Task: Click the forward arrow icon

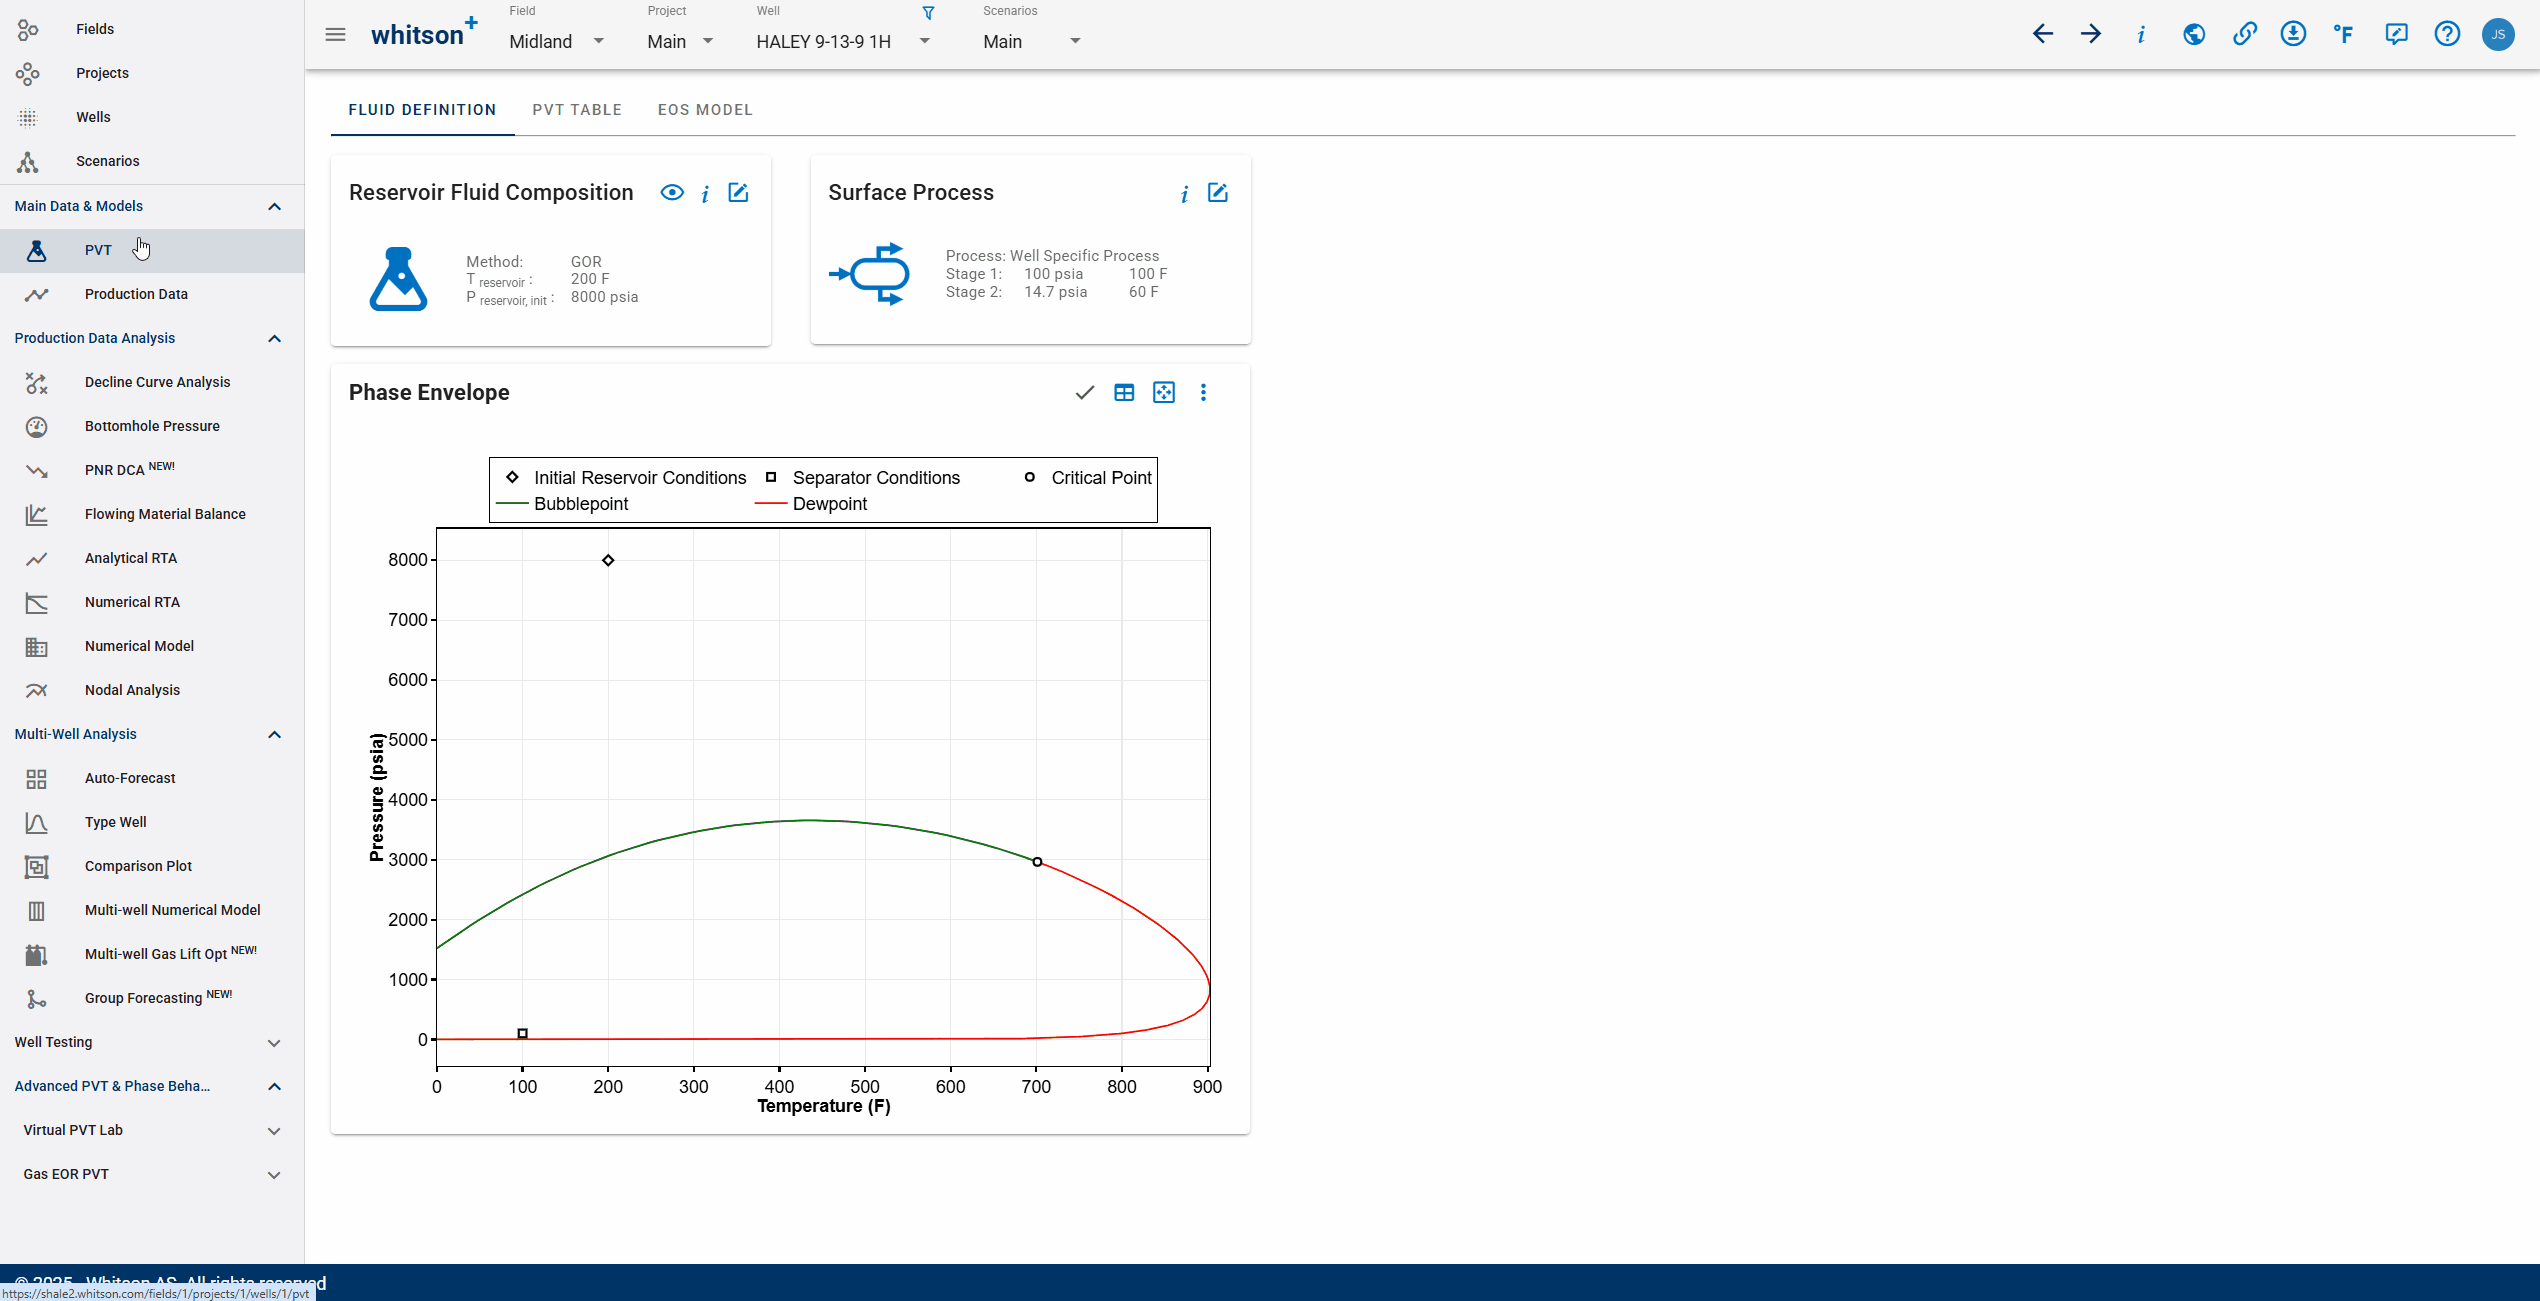Action: point(2091,34)
